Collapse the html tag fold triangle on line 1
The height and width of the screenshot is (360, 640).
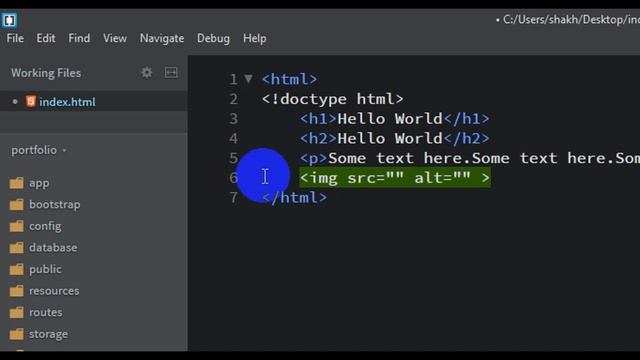click(248, 78)
